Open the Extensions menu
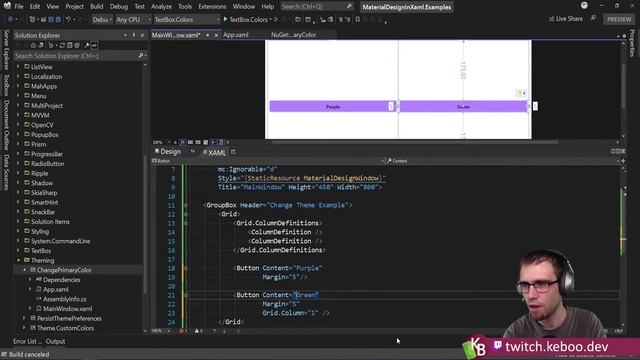 point(212,7)
